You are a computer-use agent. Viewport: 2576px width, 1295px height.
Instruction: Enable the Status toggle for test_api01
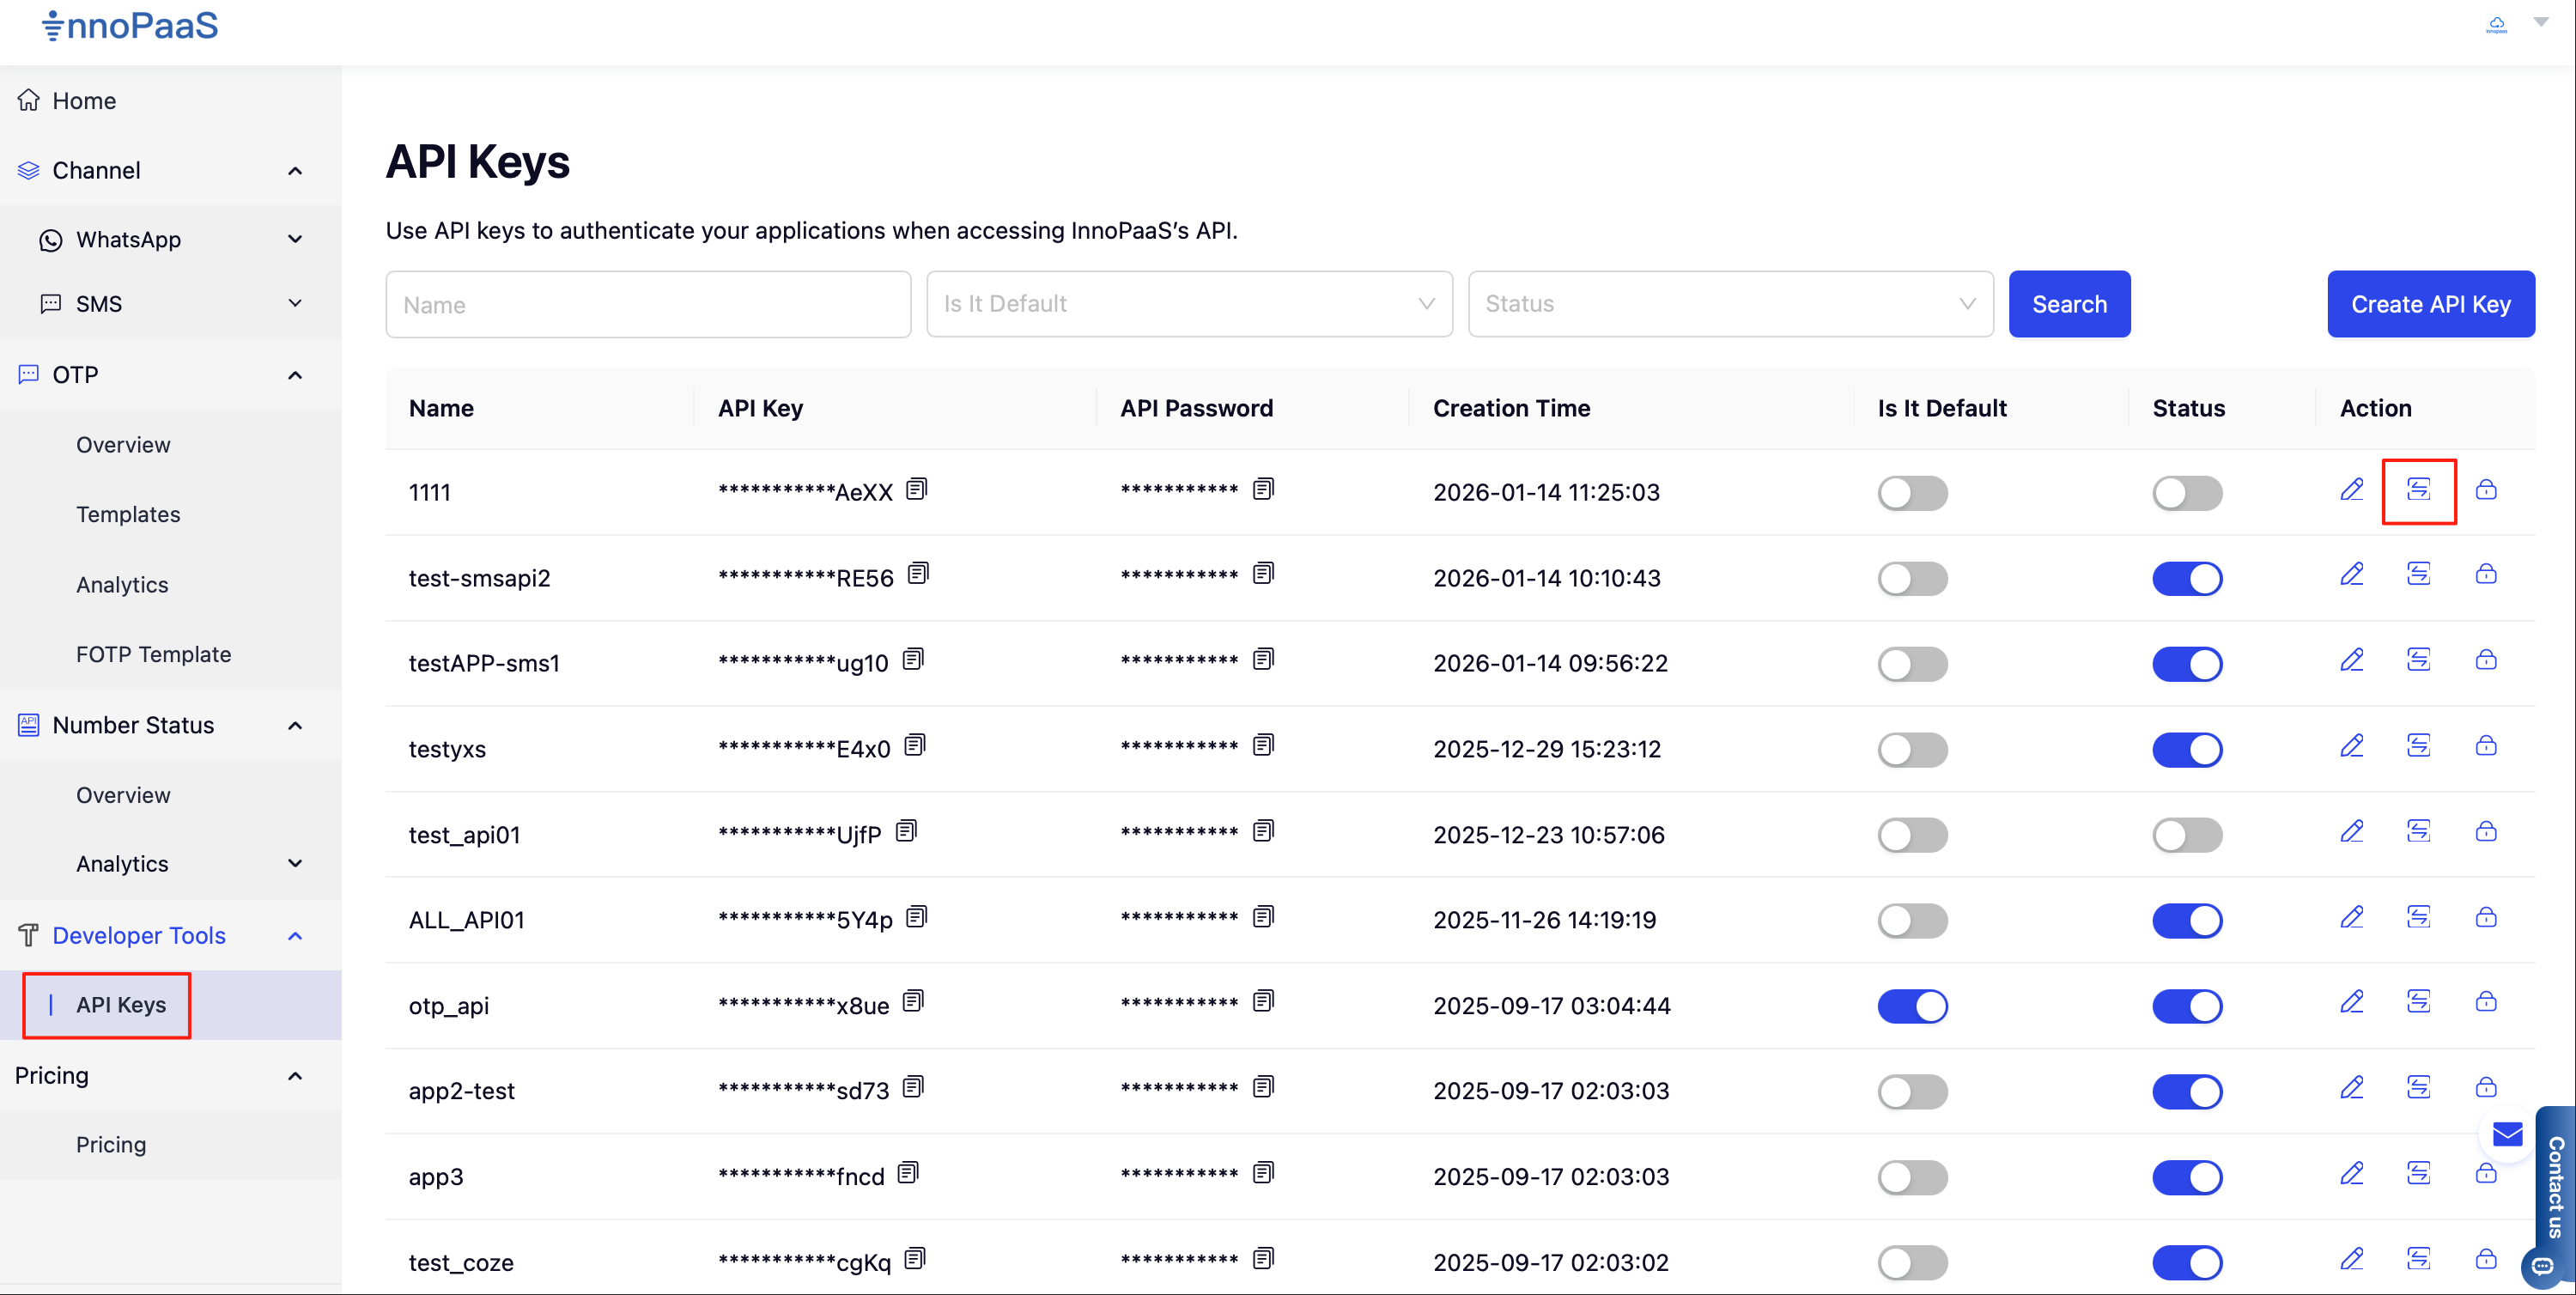(2186, 835)
